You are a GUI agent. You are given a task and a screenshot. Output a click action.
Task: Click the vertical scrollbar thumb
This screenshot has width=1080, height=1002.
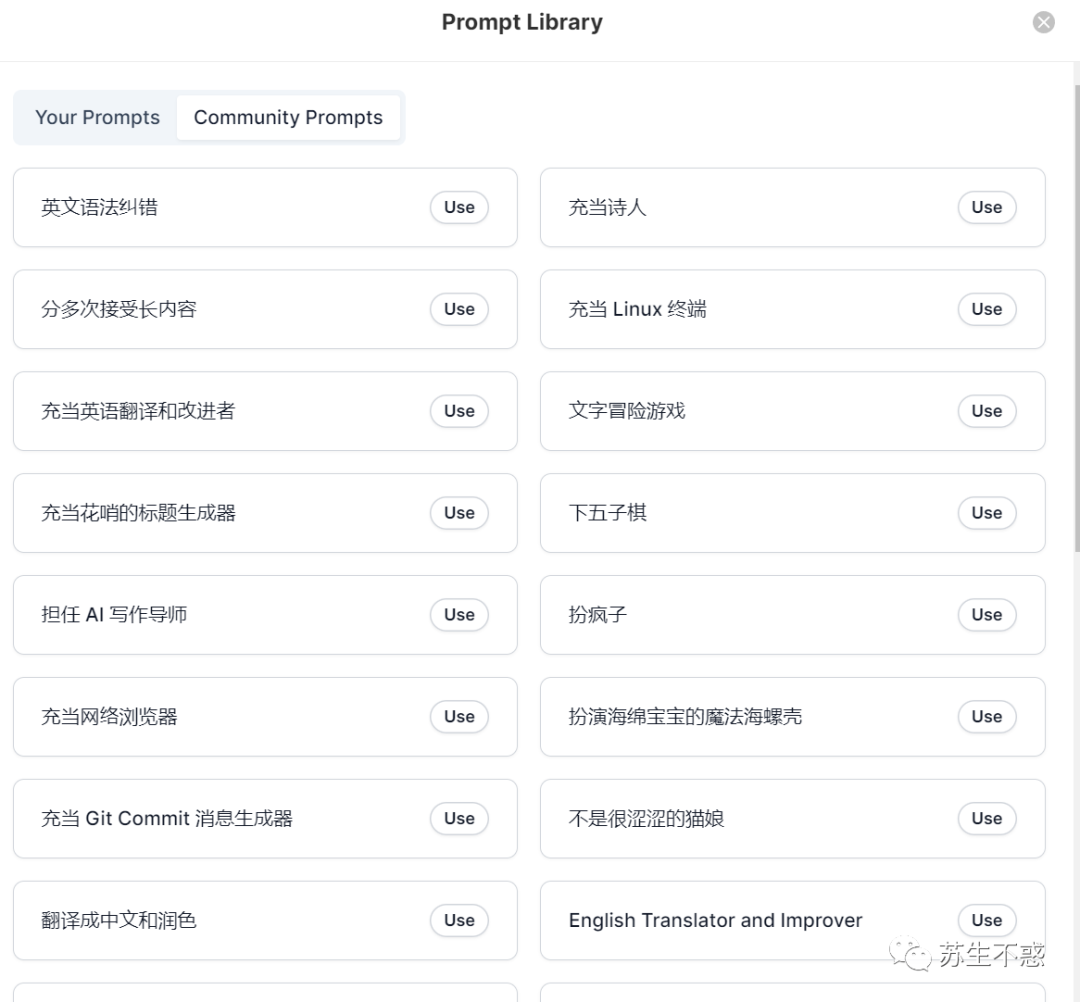point(1076,318)
